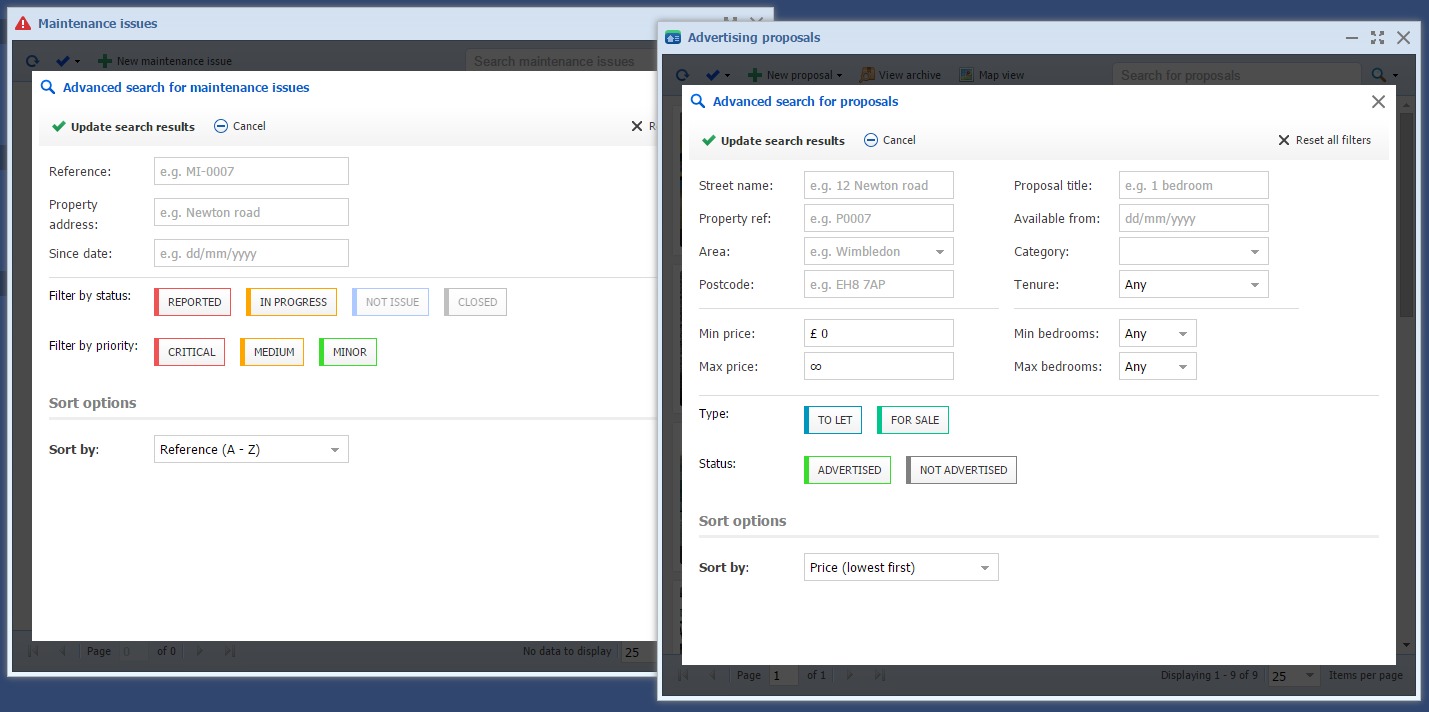Switch to Map view
Image resolution: width=1429 pixels, height=712 pixels.
pos(966,75)
